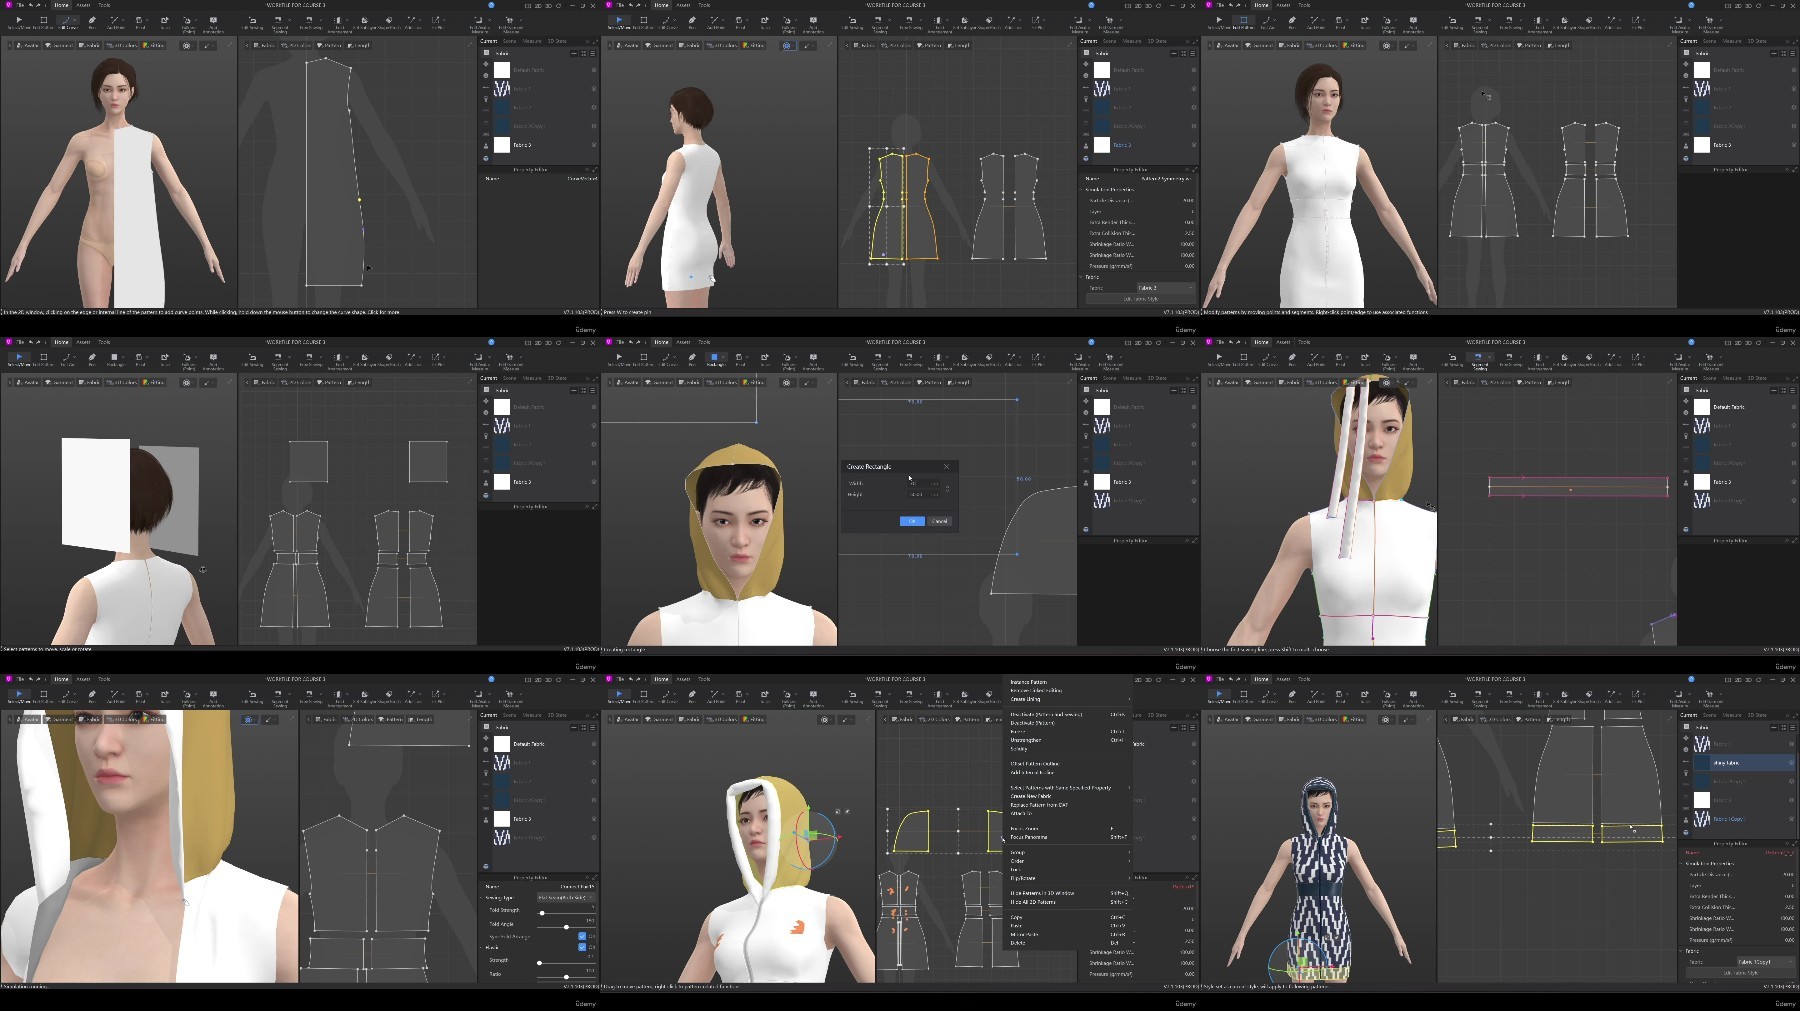Switch Fabric panel to list view, face close-up window

click(x=592, y=727)
